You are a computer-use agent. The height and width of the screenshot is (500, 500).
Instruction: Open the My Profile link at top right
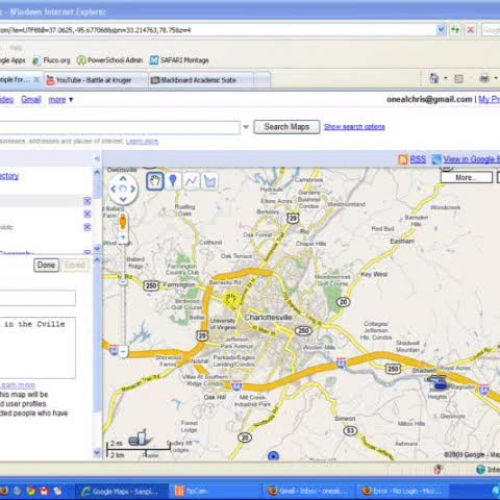489,99
